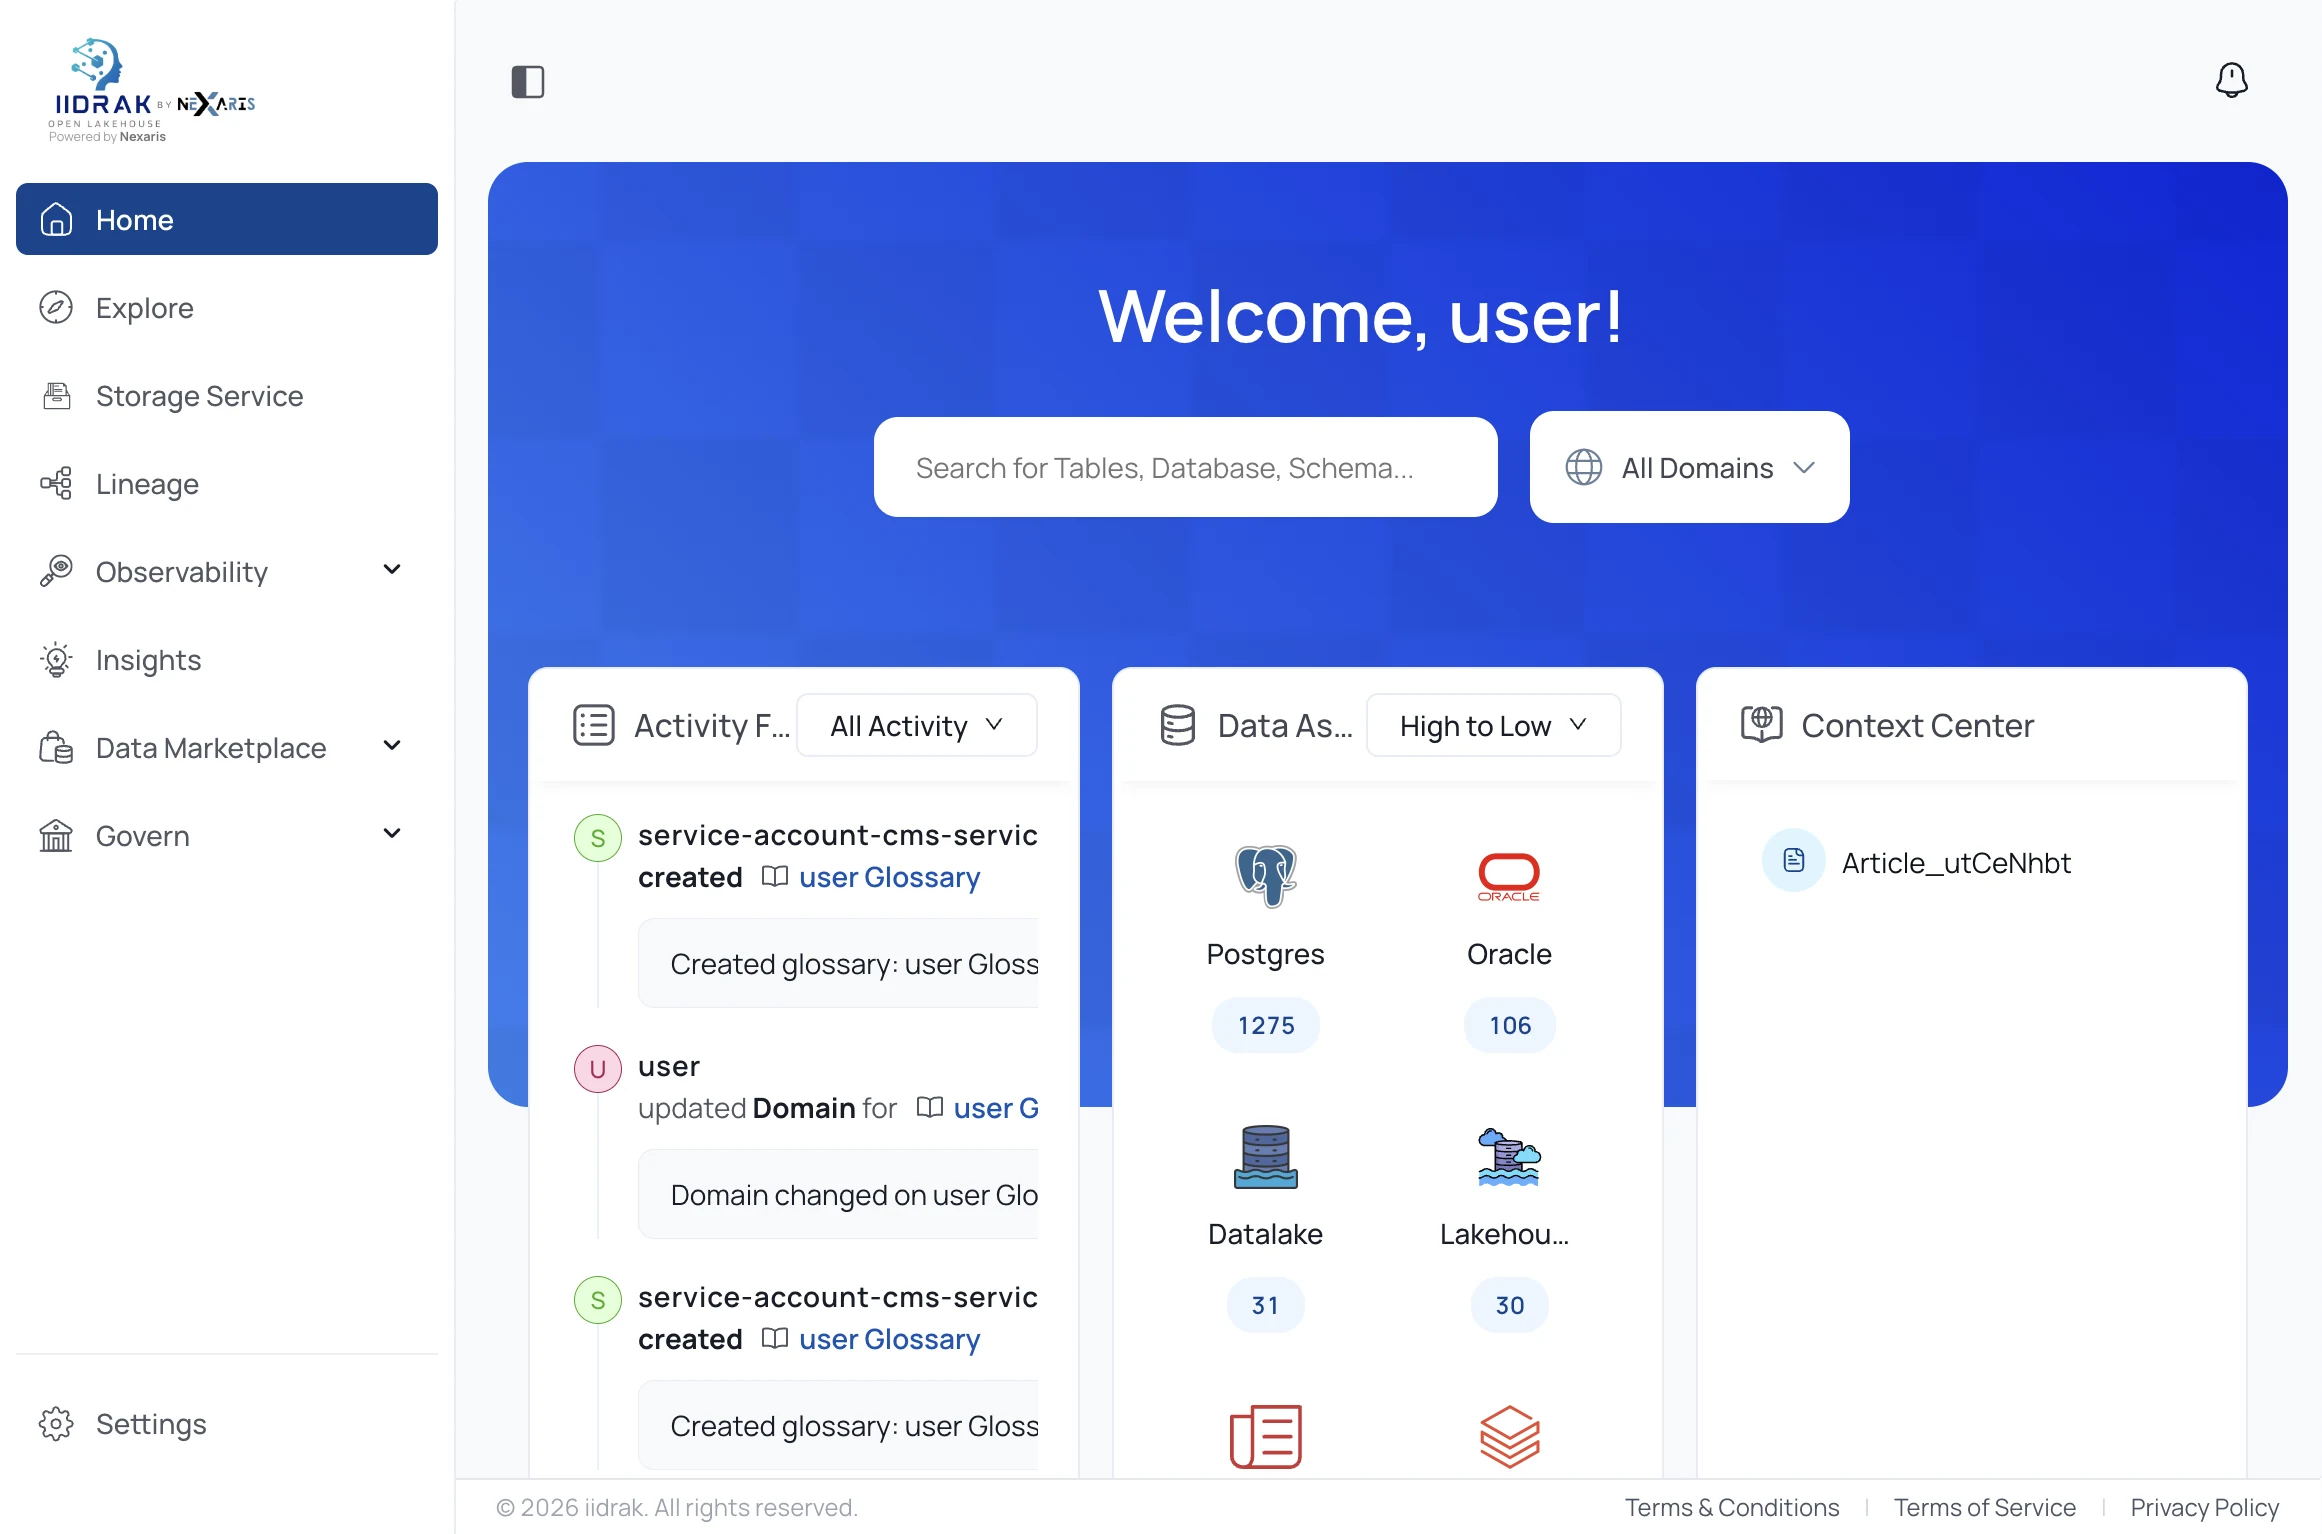Screen dimensions: 2322x1534
Task: Open Lineage in the sidebar
Action: coord(227,483)
